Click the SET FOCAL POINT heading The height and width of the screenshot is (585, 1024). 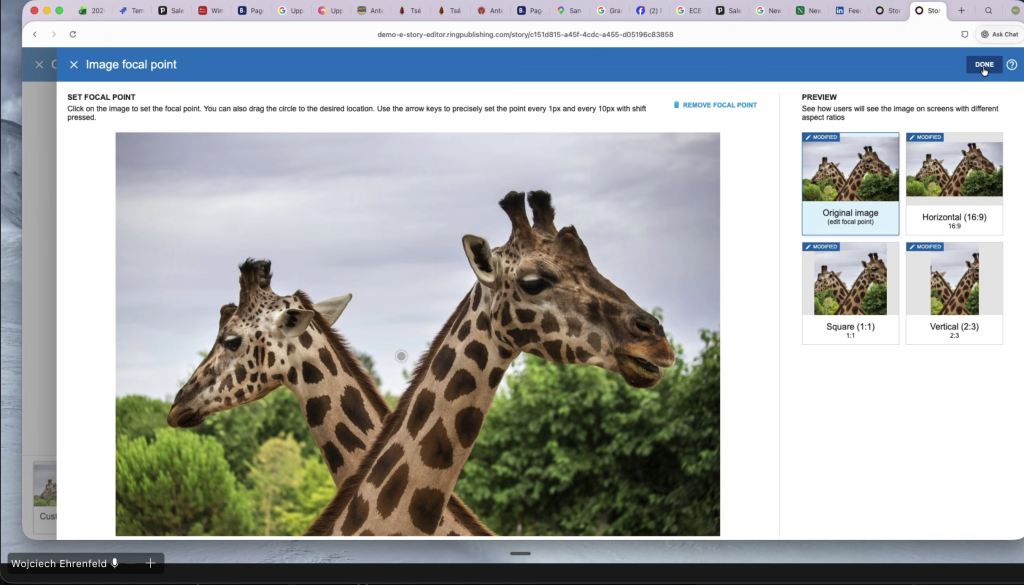[x=101, y=97]
